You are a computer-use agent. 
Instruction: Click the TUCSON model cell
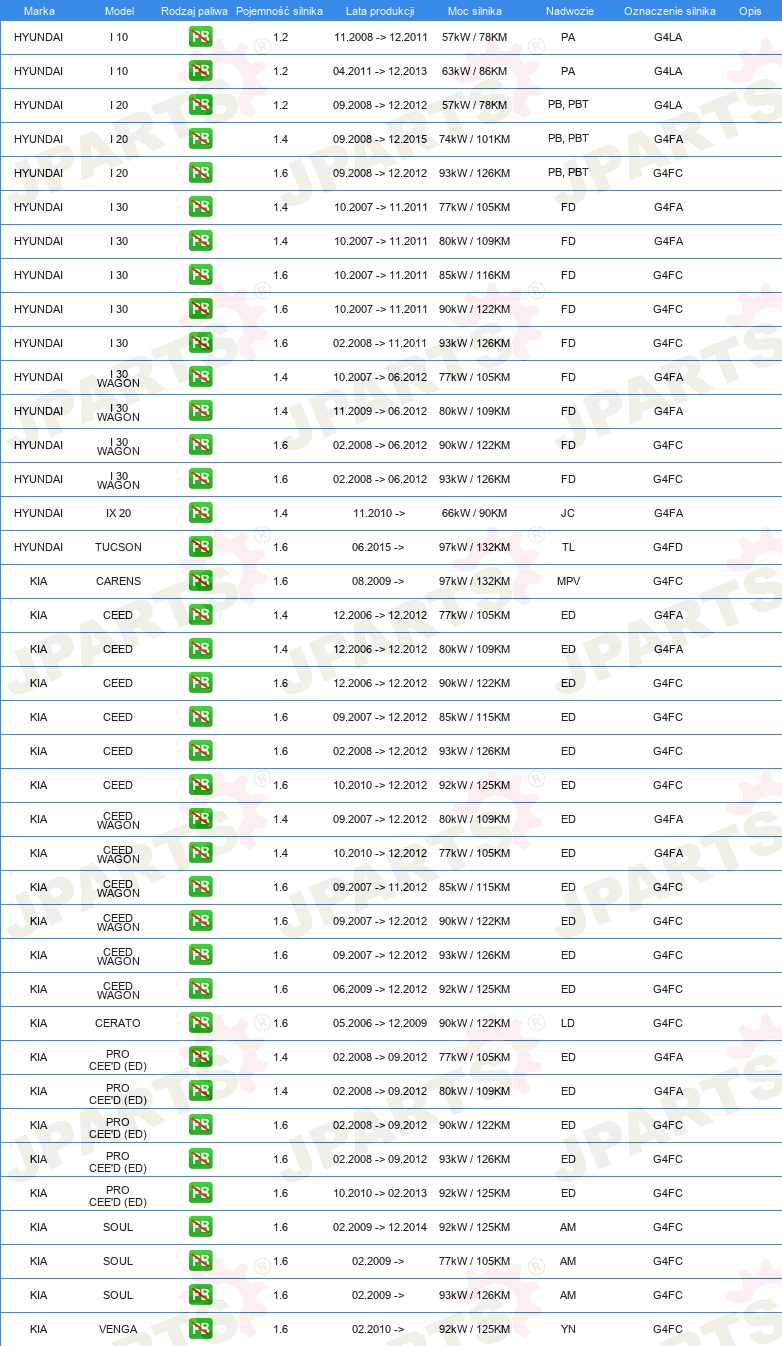[118, 547]
